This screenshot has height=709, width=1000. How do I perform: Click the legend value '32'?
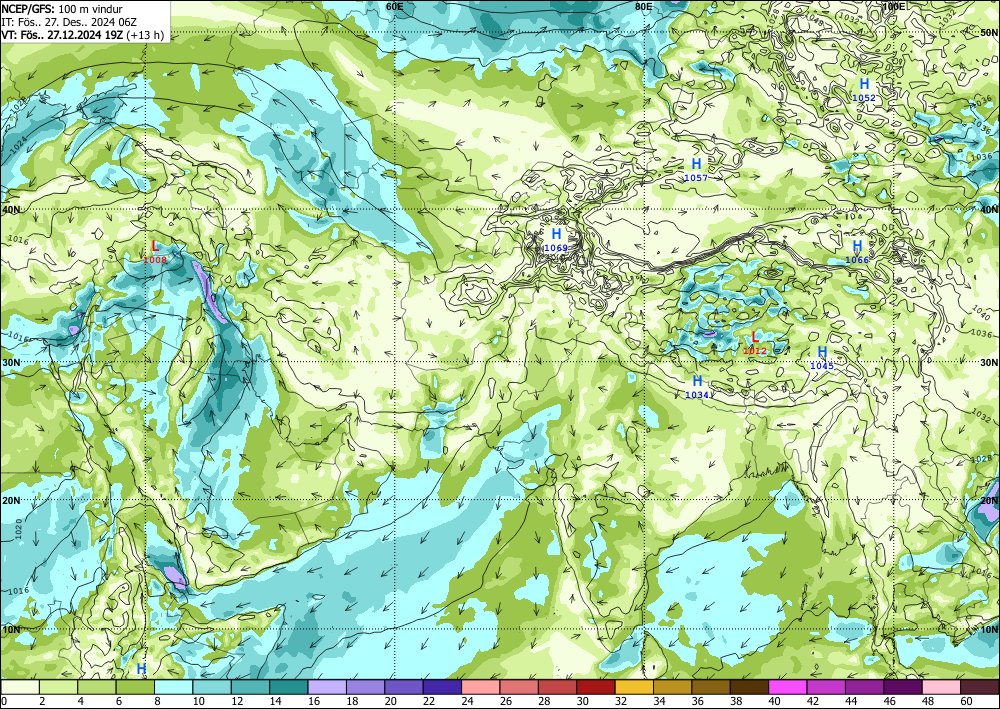(x=621, y=701)
